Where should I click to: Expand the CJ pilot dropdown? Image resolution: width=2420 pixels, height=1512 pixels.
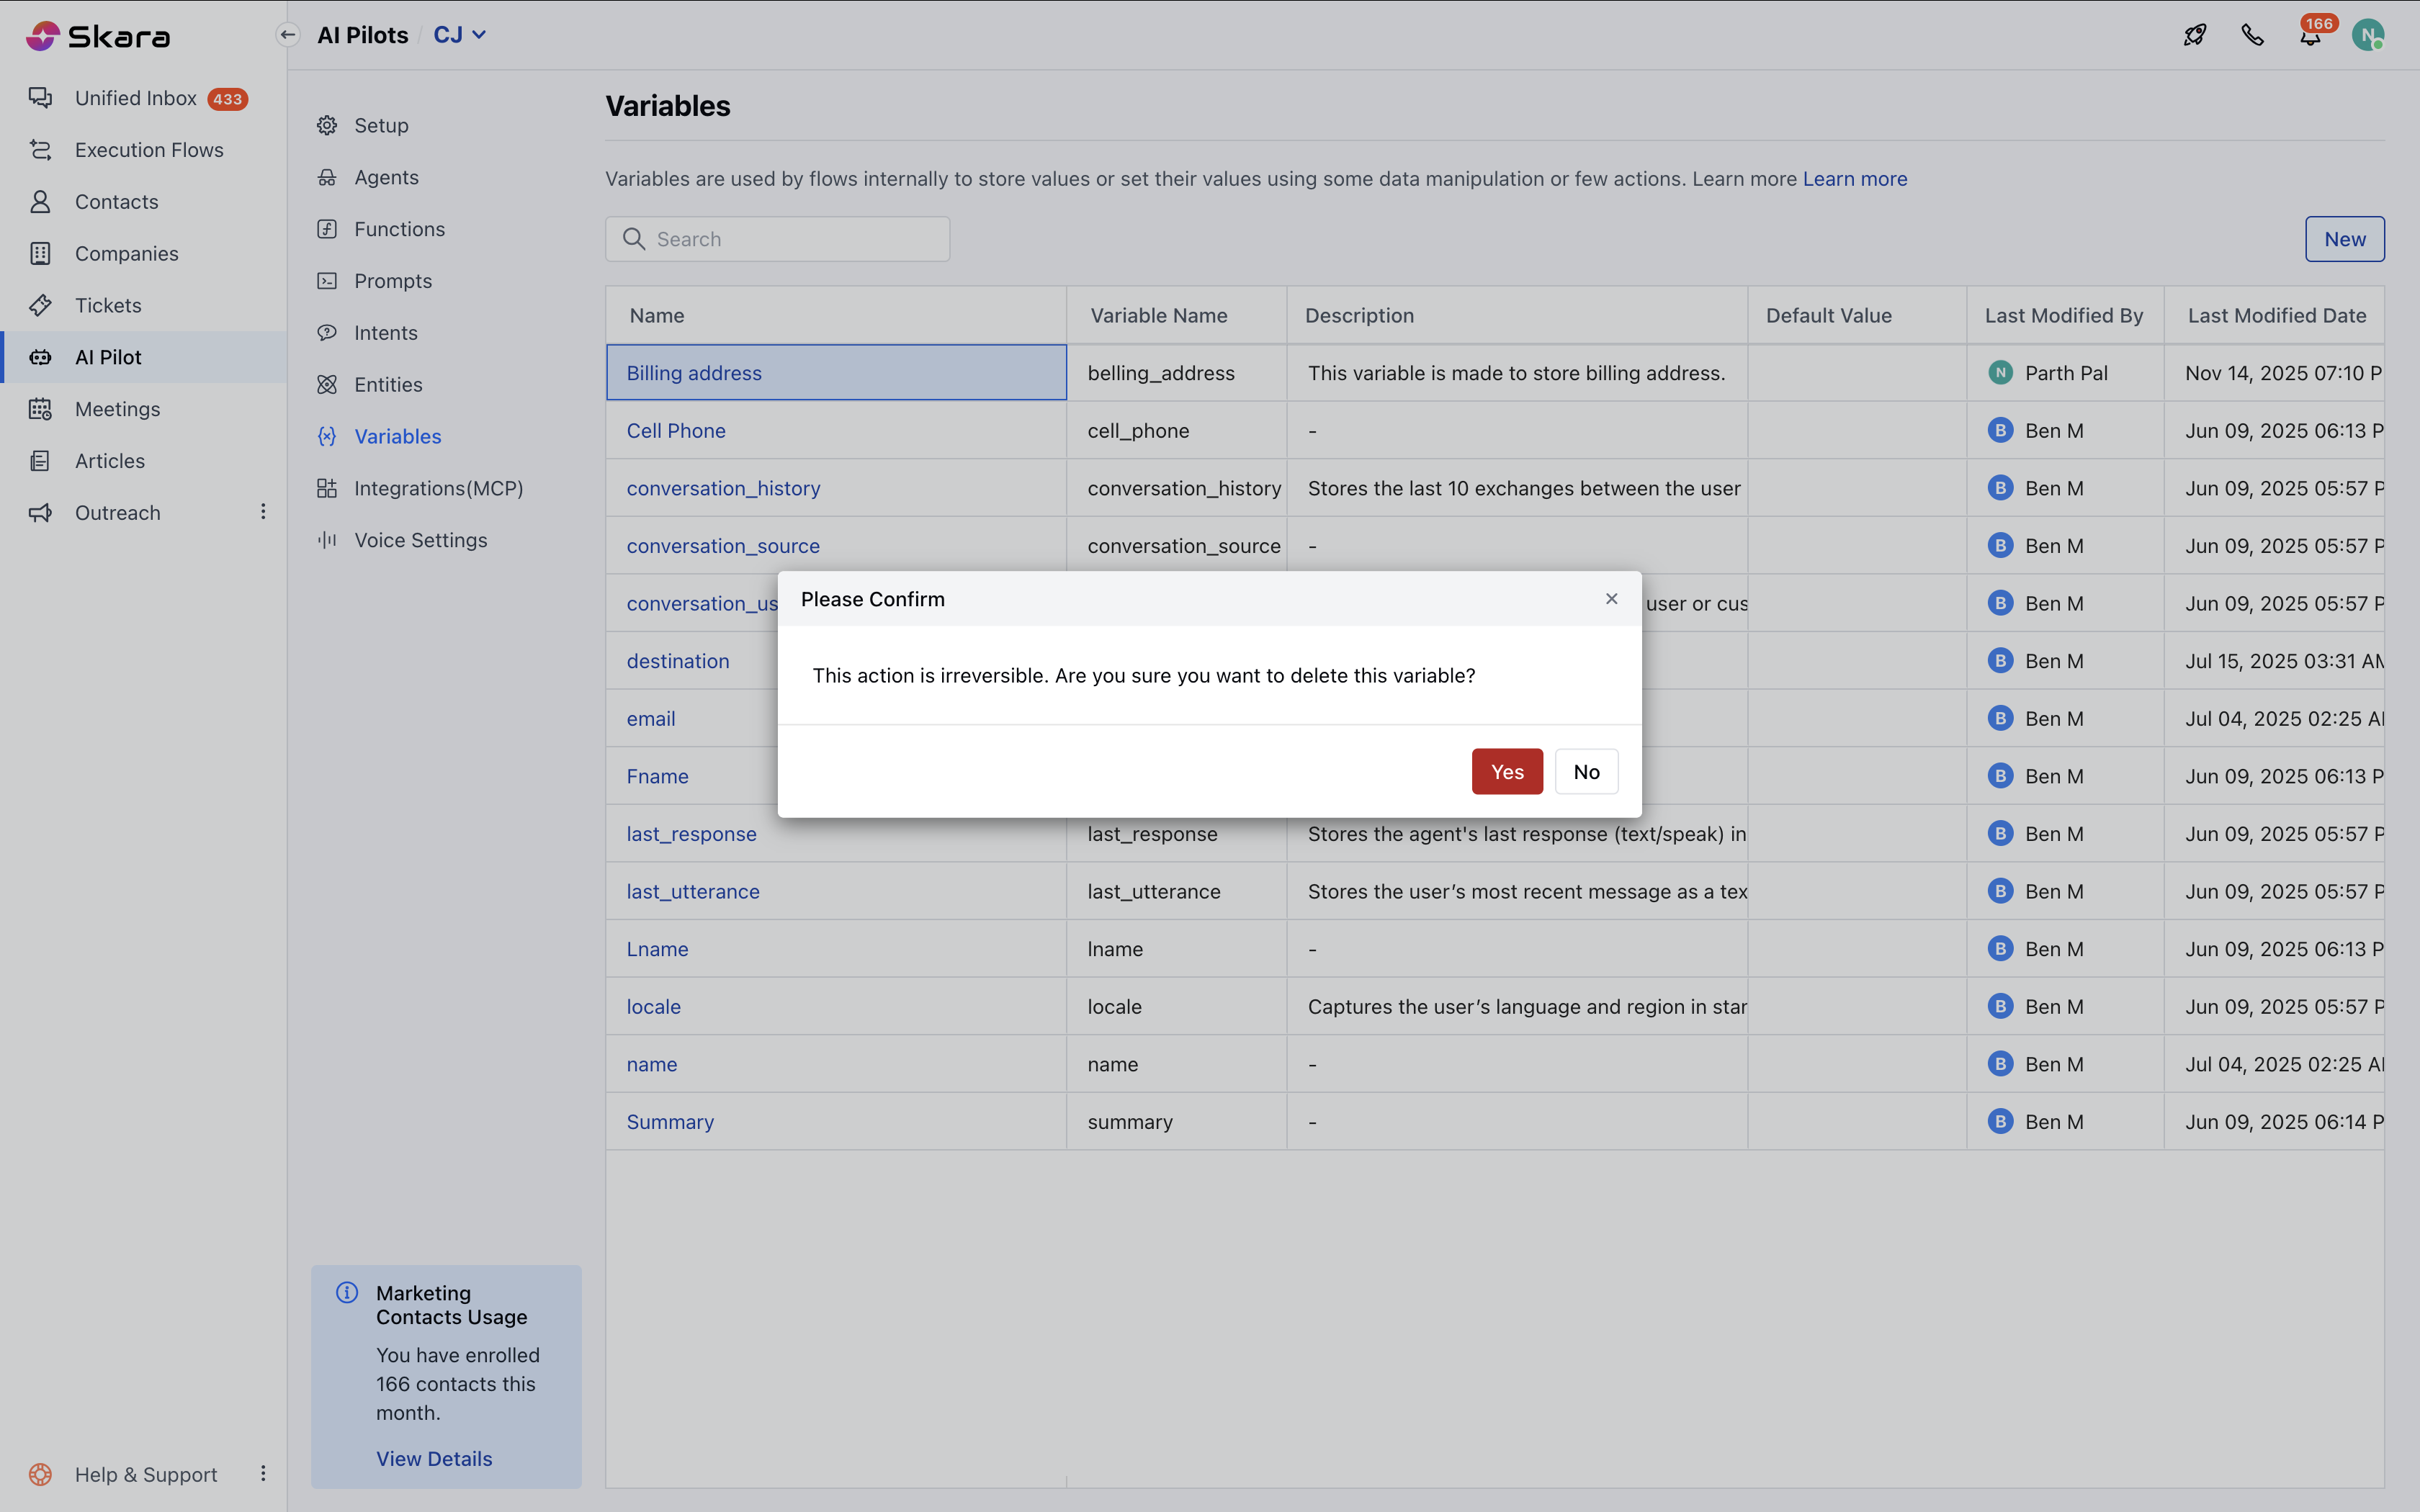(x=460, y=35)
